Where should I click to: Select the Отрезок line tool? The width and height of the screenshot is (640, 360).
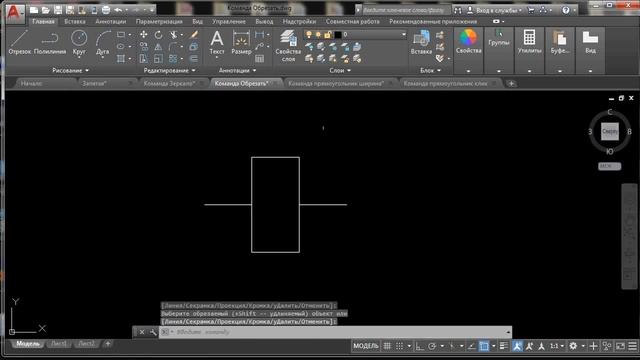click(19, 42)
